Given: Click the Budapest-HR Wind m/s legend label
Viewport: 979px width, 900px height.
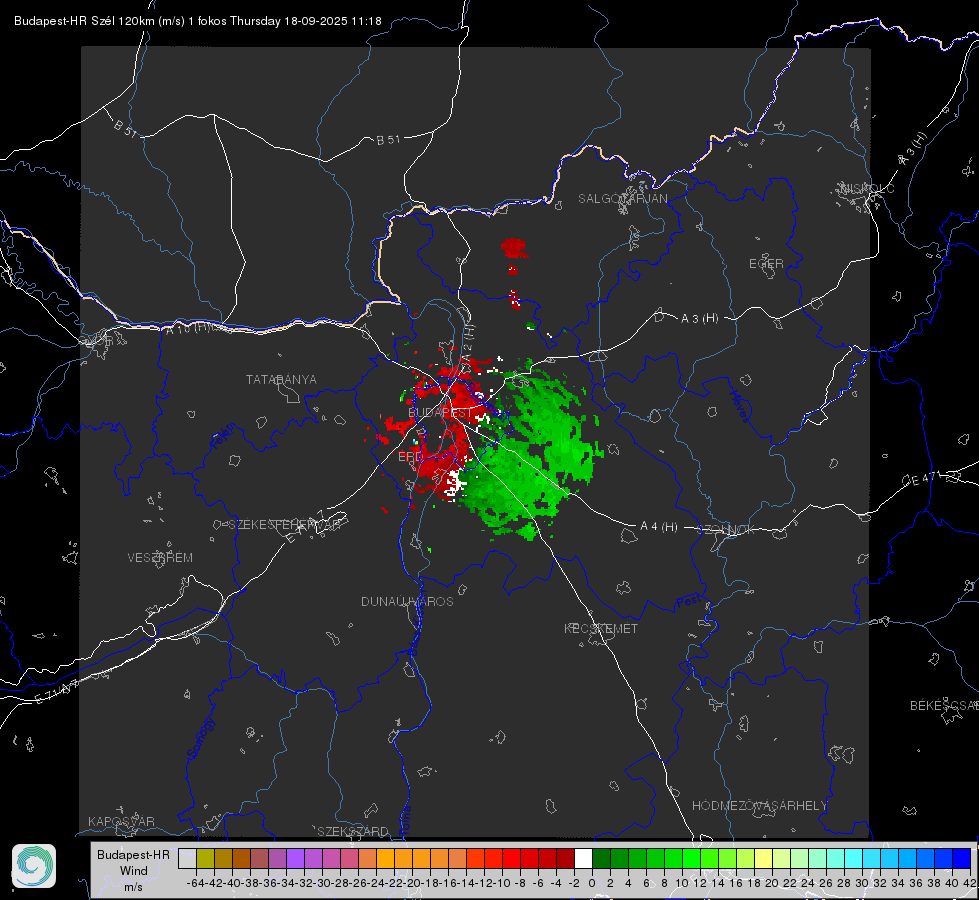Looking at the screenshot, I should click(134, 870).
